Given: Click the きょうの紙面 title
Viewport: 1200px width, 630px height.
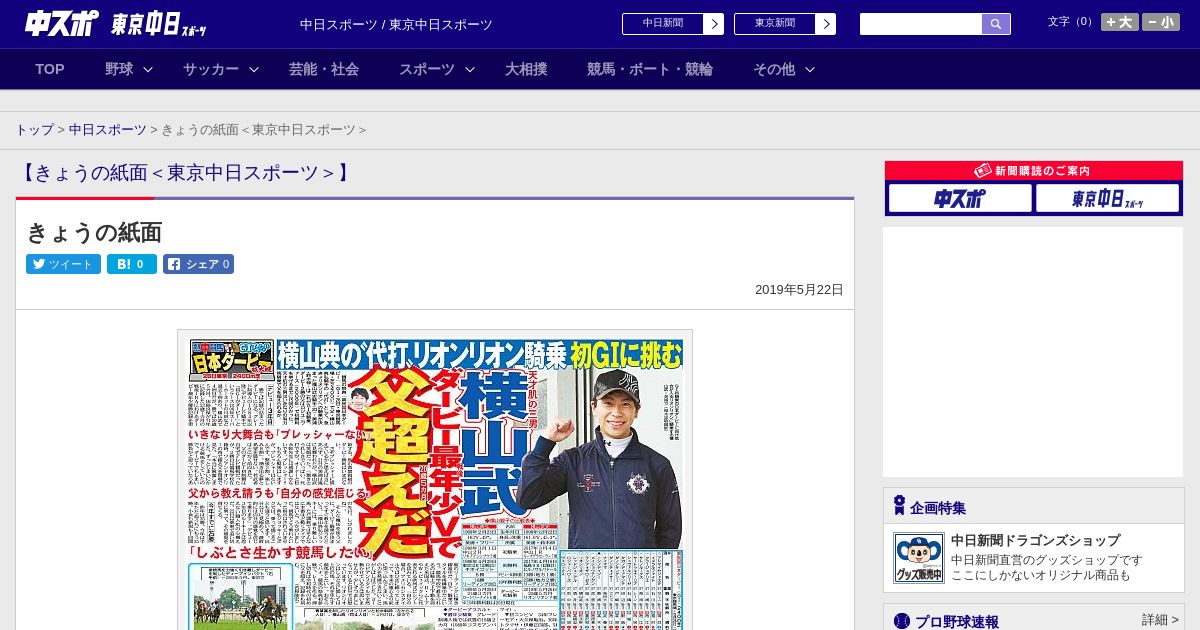Looking at the screenshot, I should coord(94,232).
